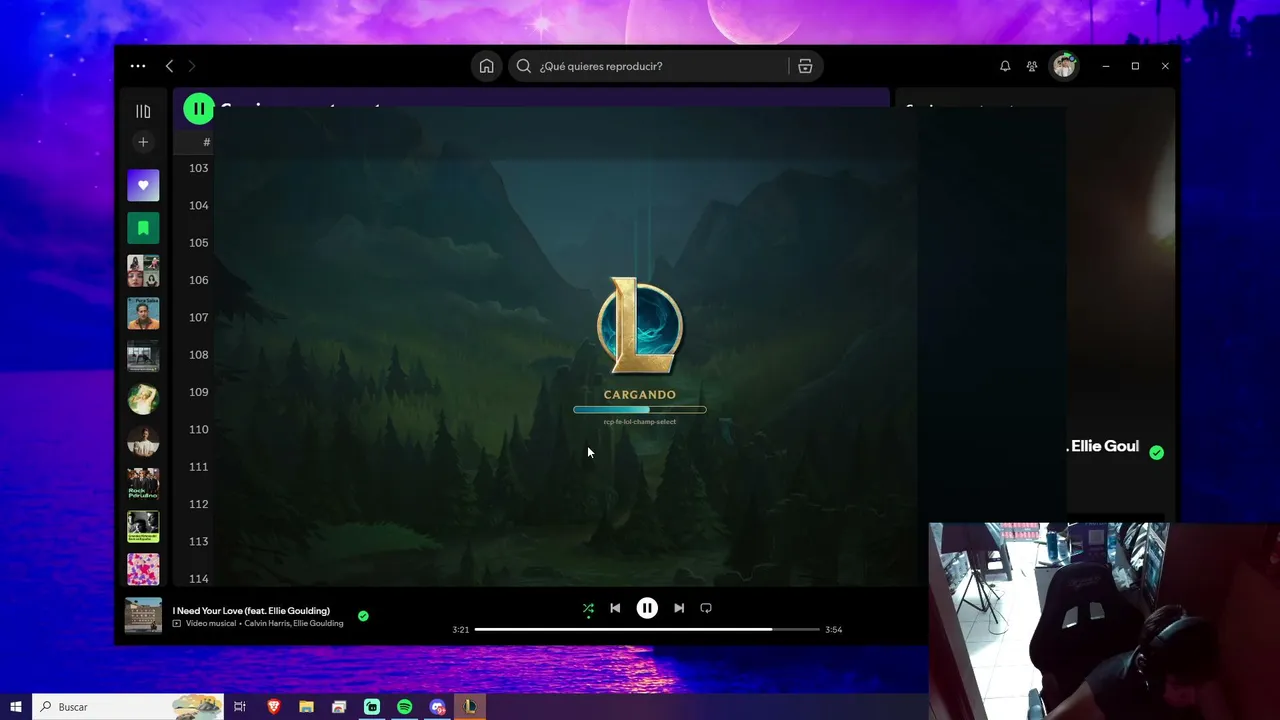Launch Brave browser from the taskbar
The width and height of the screenshot is (1280, 720).
pyautogui.click(x=273, y=707)
